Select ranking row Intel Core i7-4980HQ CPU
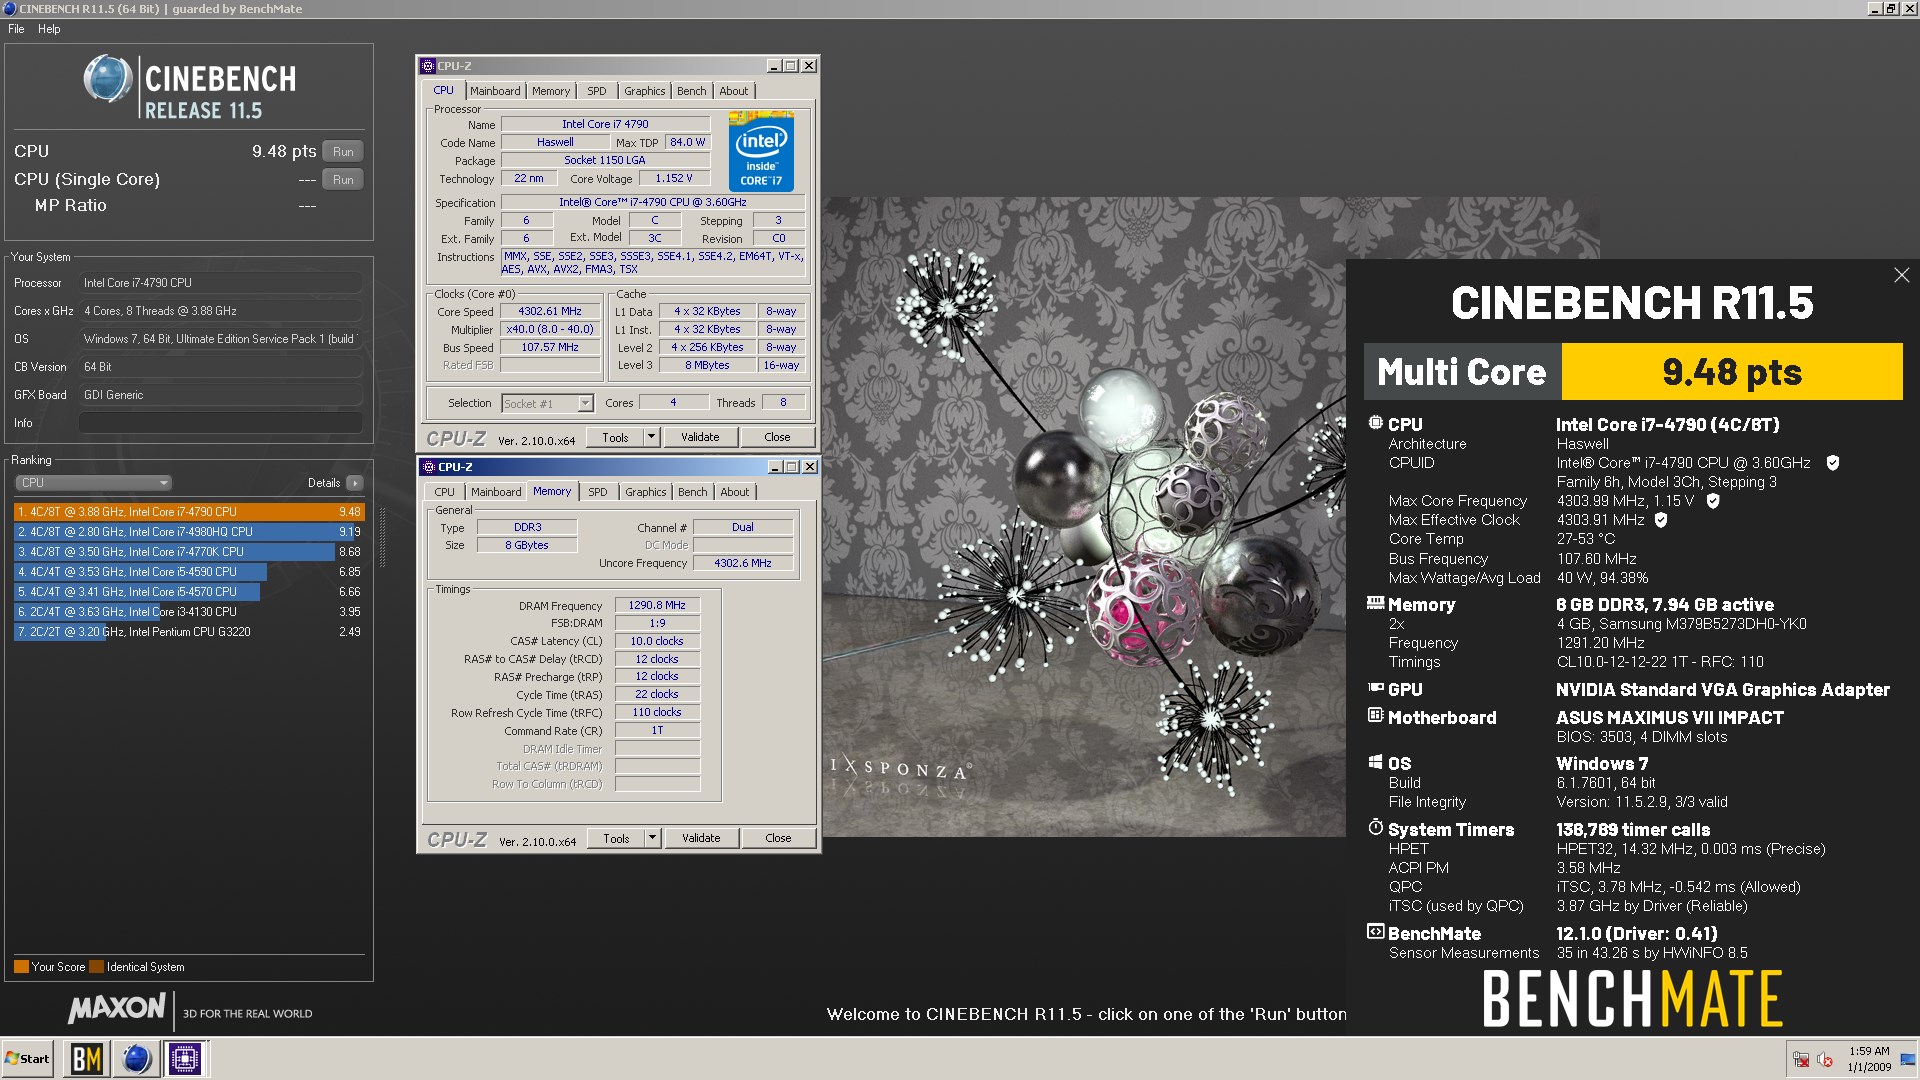Image resolution: width=1920 pixels, height=1080 pixels. 188,532
